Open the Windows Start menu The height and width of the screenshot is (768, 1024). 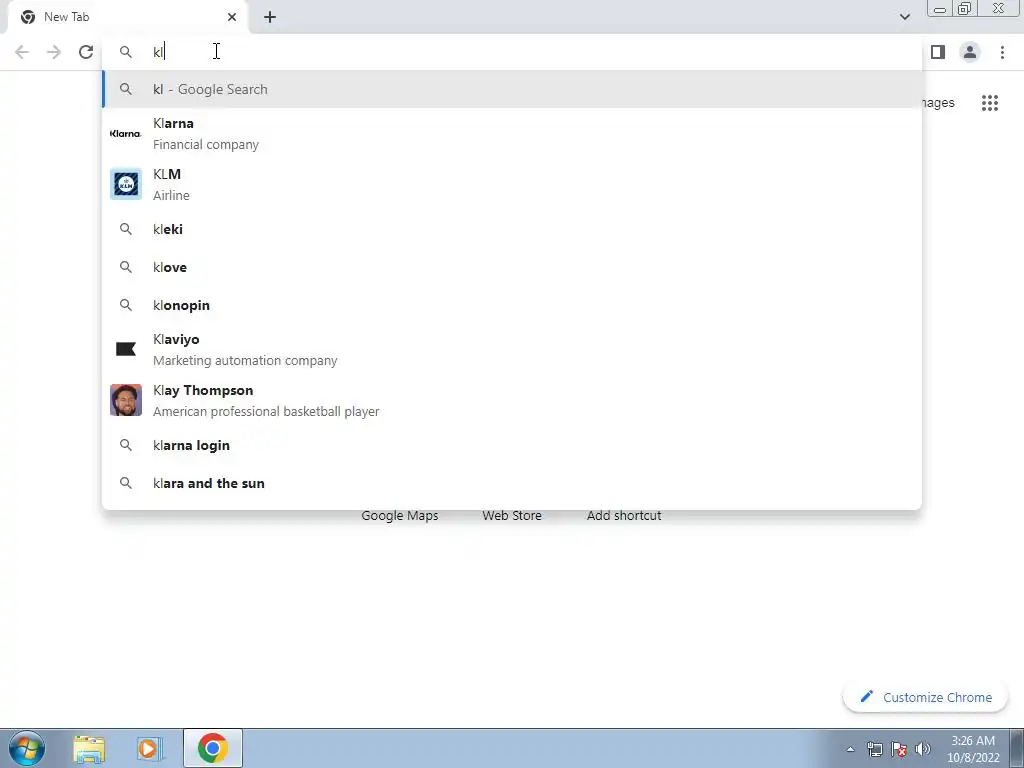tap(27, 748)
